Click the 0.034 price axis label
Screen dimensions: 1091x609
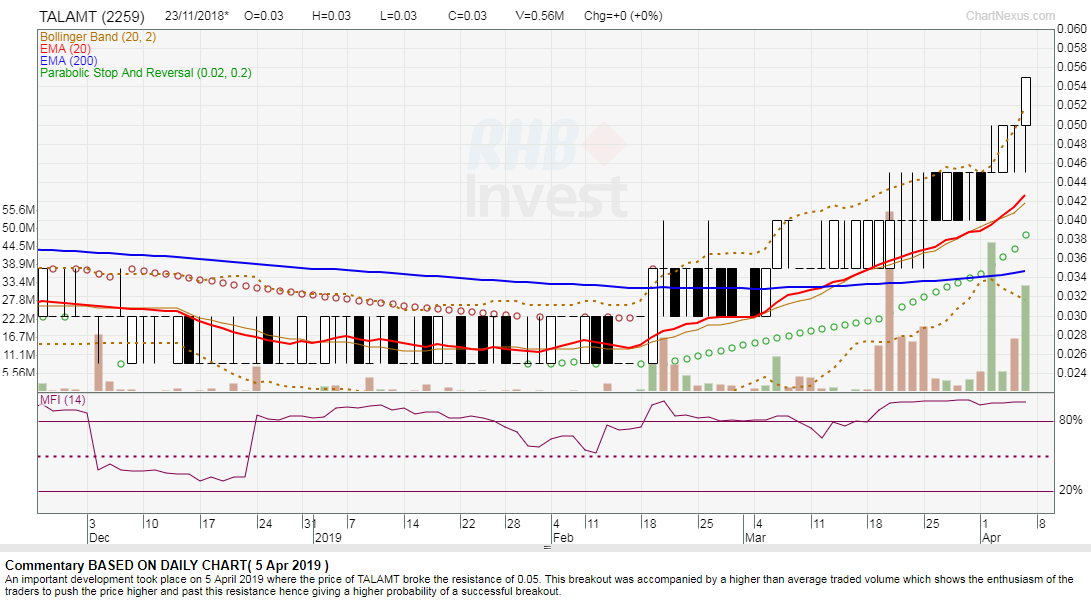coord(1072,277)
